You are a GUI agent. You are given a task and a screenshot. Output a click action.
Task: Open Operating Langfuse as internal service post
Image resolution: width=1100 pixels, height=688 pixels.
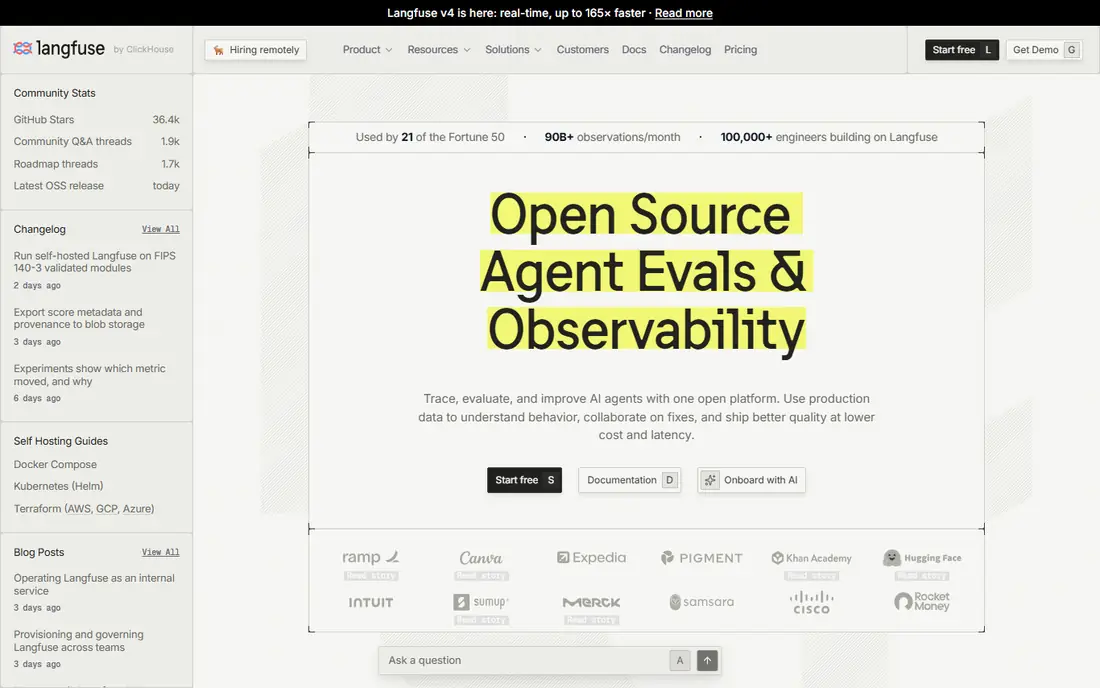coord(94,584)
